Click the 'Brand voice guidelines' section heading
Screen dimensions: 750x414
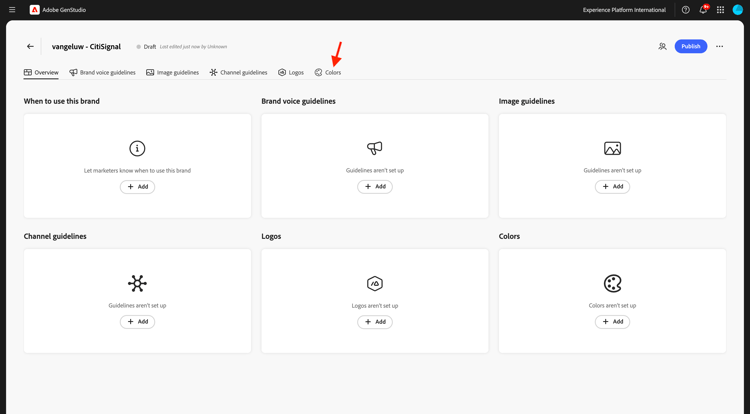(x=298, y=101)
